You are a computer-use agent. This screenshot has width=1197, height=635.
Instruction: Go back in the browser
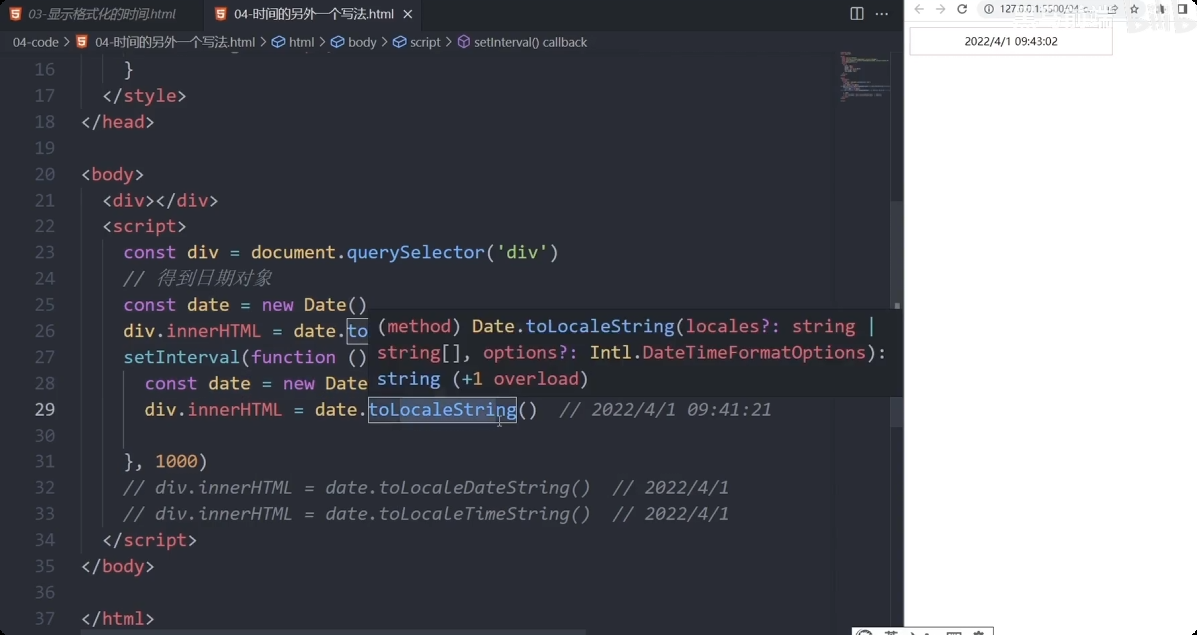(x=919, y=9)
